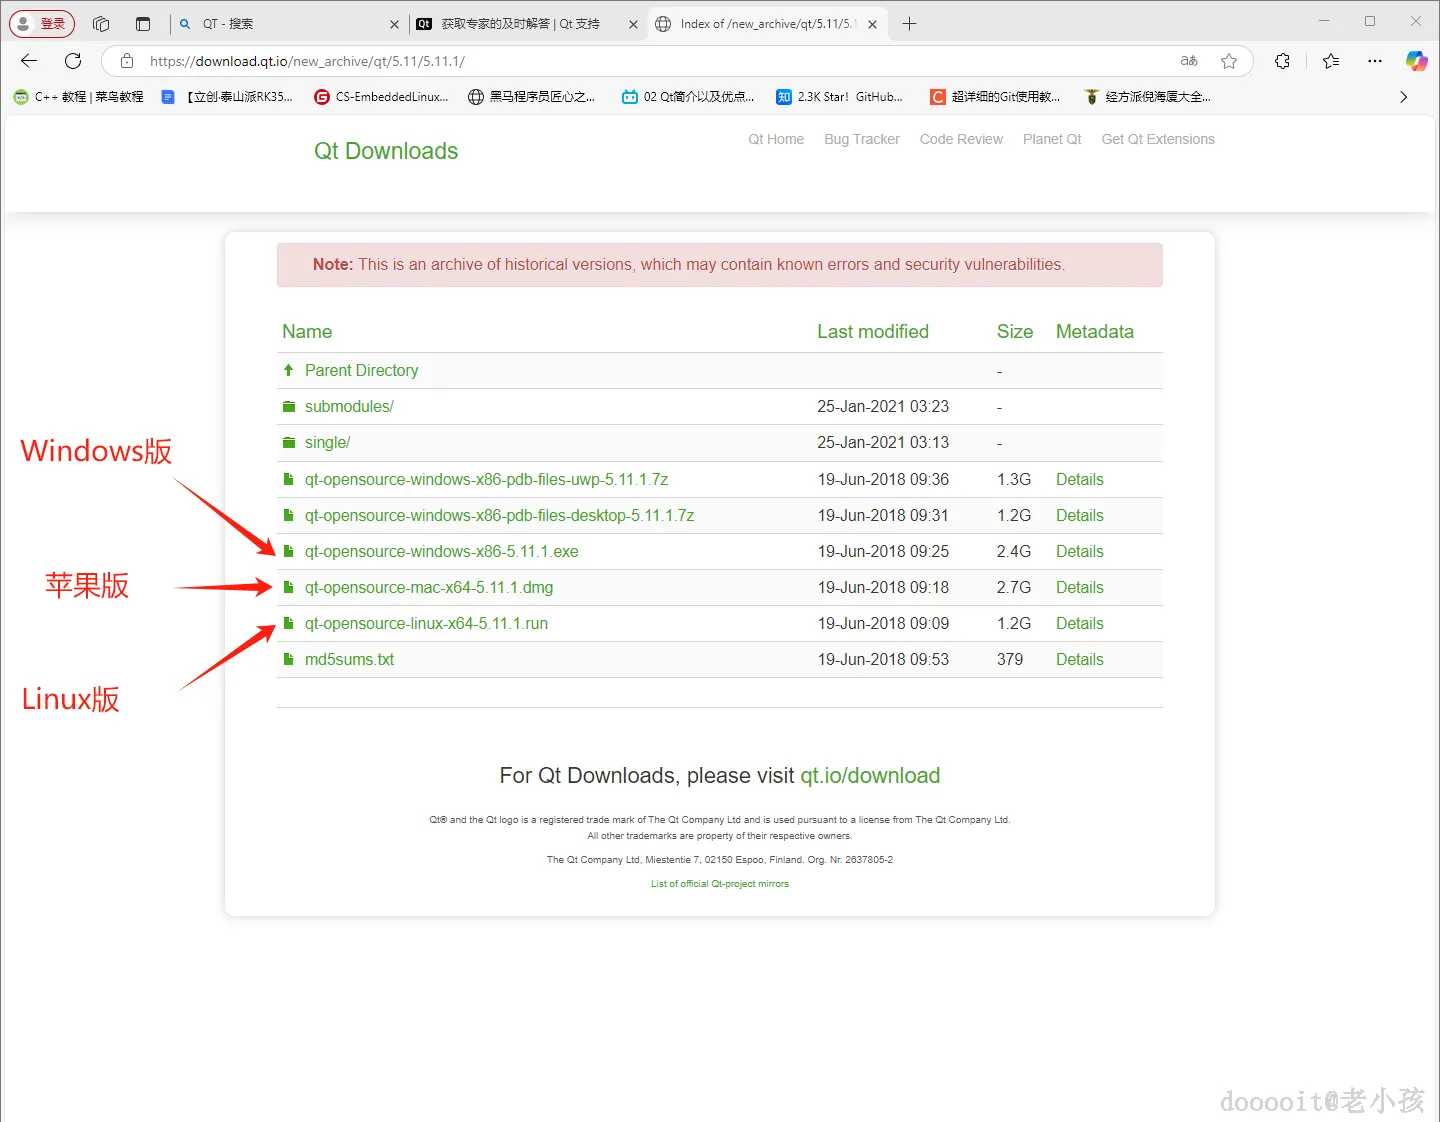Open 'Get Qt Extensions' navigation link
This screenshot has width=1440, height=1122.
pyautogui.click(x=1158, y=139)
